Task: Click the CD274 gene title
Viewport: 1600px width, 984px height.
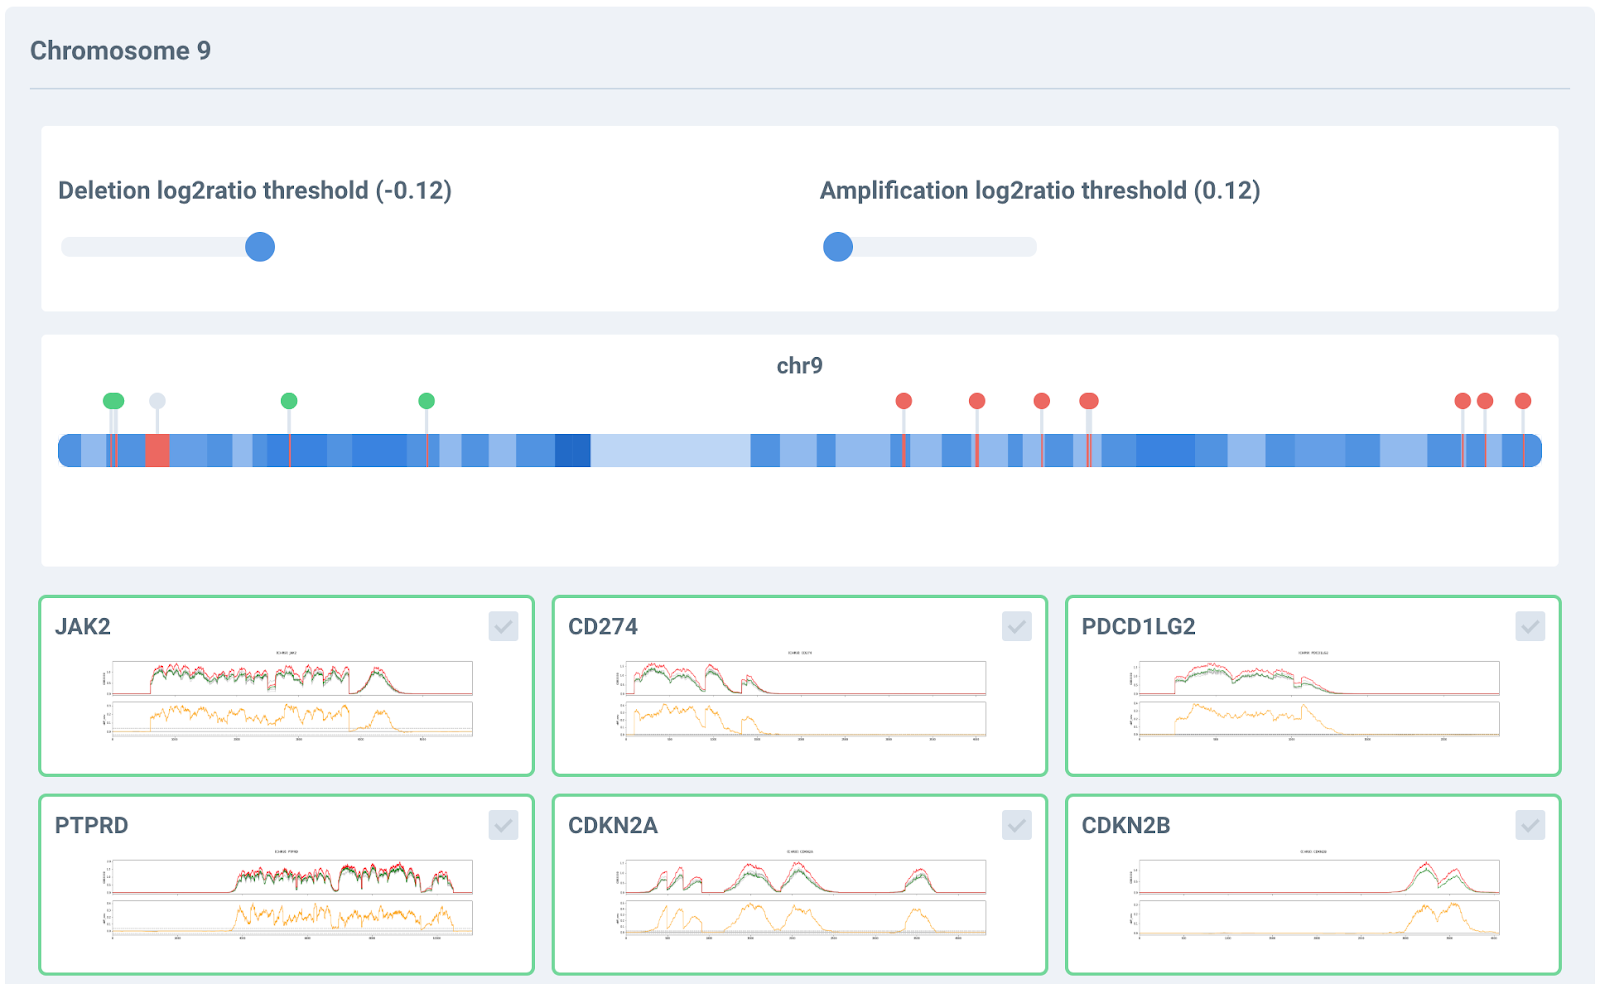Action: click(x=603, y=627)
